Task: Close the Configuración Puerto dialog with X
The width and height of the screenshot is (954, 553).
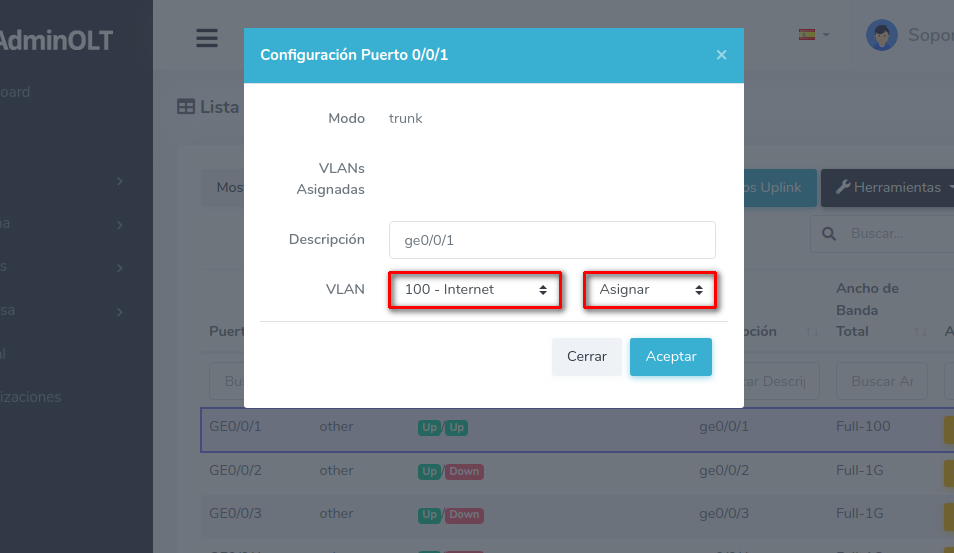Action: [721, 55]
